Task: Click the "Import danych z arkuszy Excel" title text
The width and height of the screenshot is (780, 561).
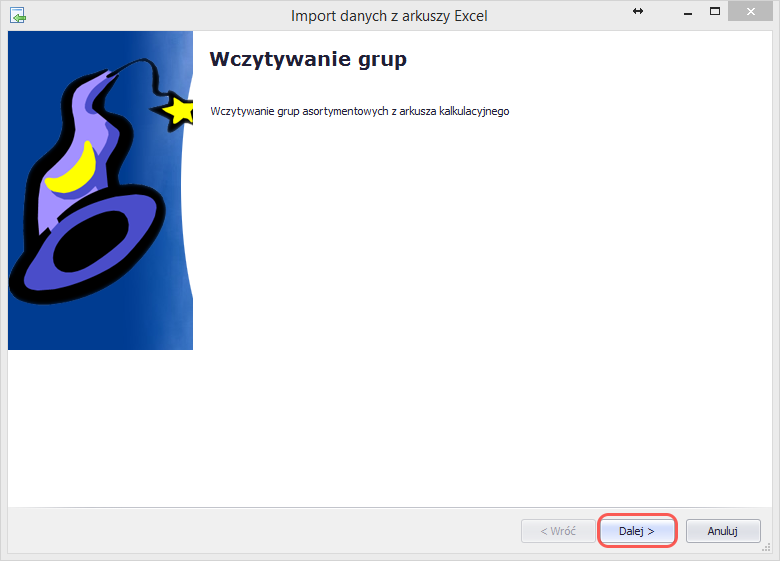Action: click(389, 16)
